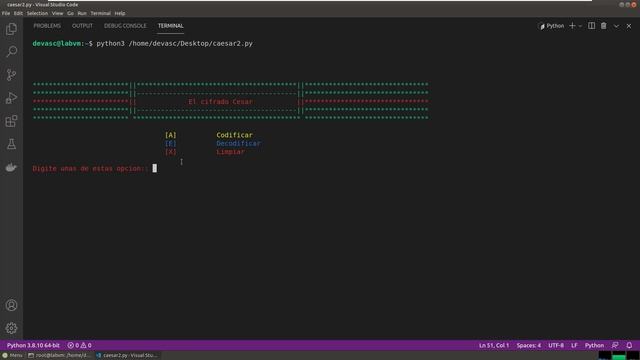
Task: Change indentation via Spaces: 4
Action: (x=529, y=345)
